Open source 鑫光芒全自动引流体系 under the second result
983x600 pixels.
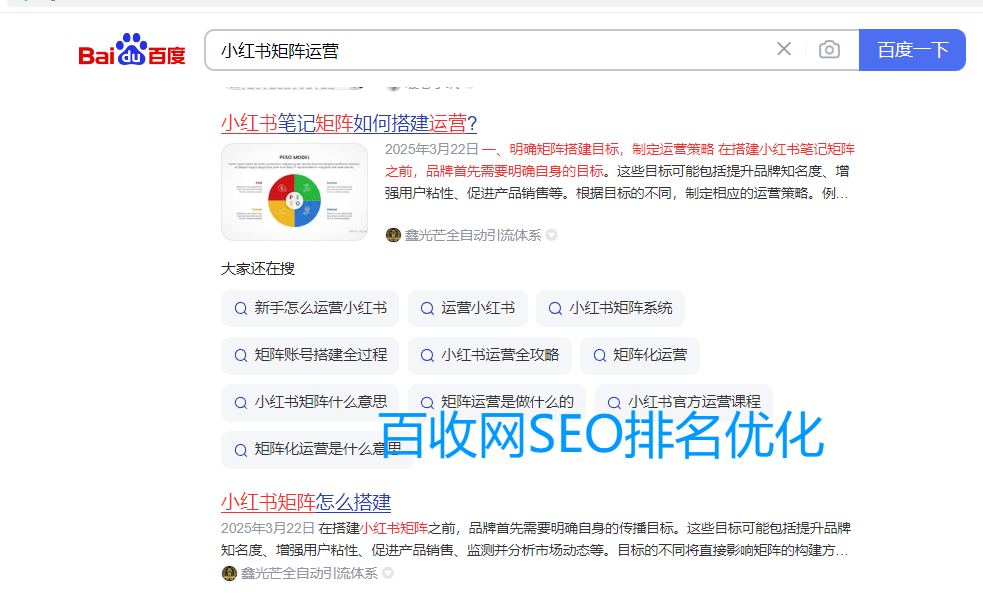click(x=309, y=573)
